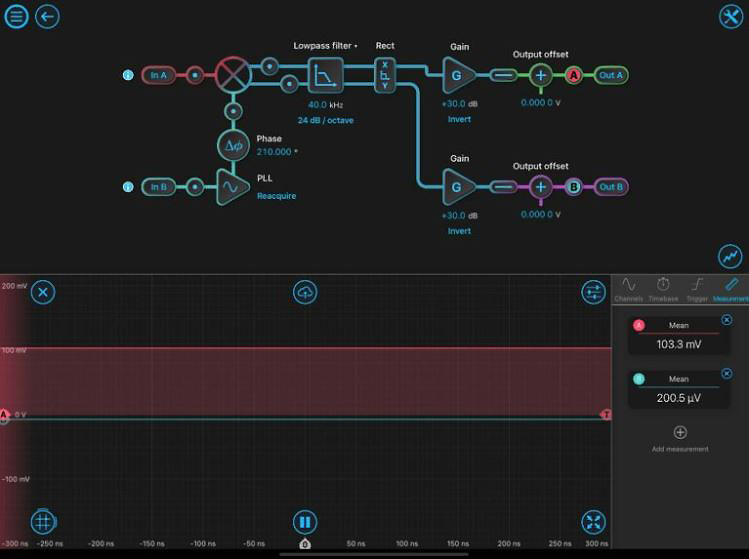This screenshot has width=749, height=559.
Task: Pause the oscilloscope acquisition
Action: point(305,521)
